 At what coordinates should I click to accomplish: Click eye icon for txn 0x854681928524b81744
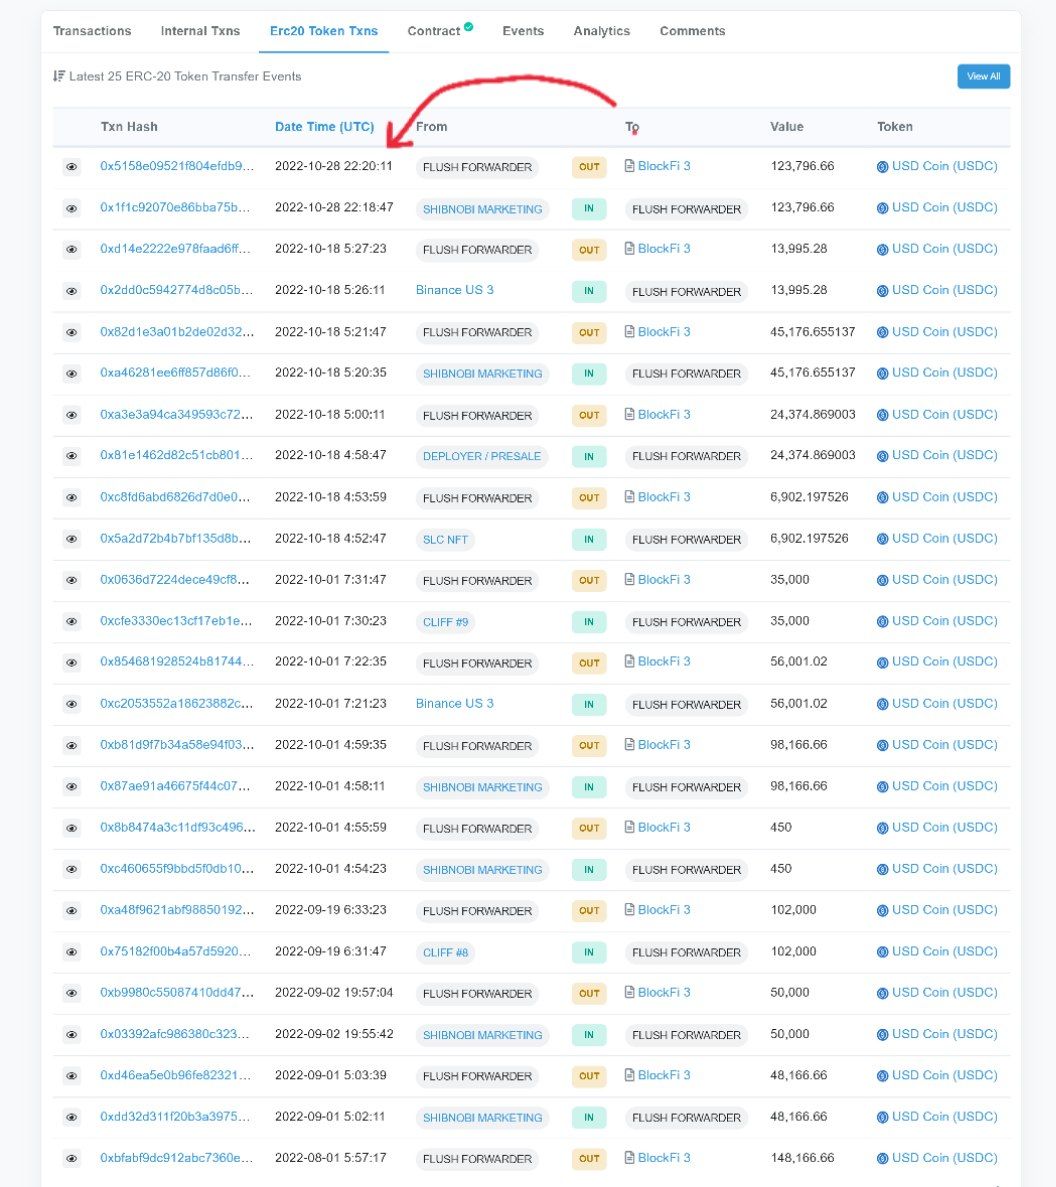coord(72,662)
